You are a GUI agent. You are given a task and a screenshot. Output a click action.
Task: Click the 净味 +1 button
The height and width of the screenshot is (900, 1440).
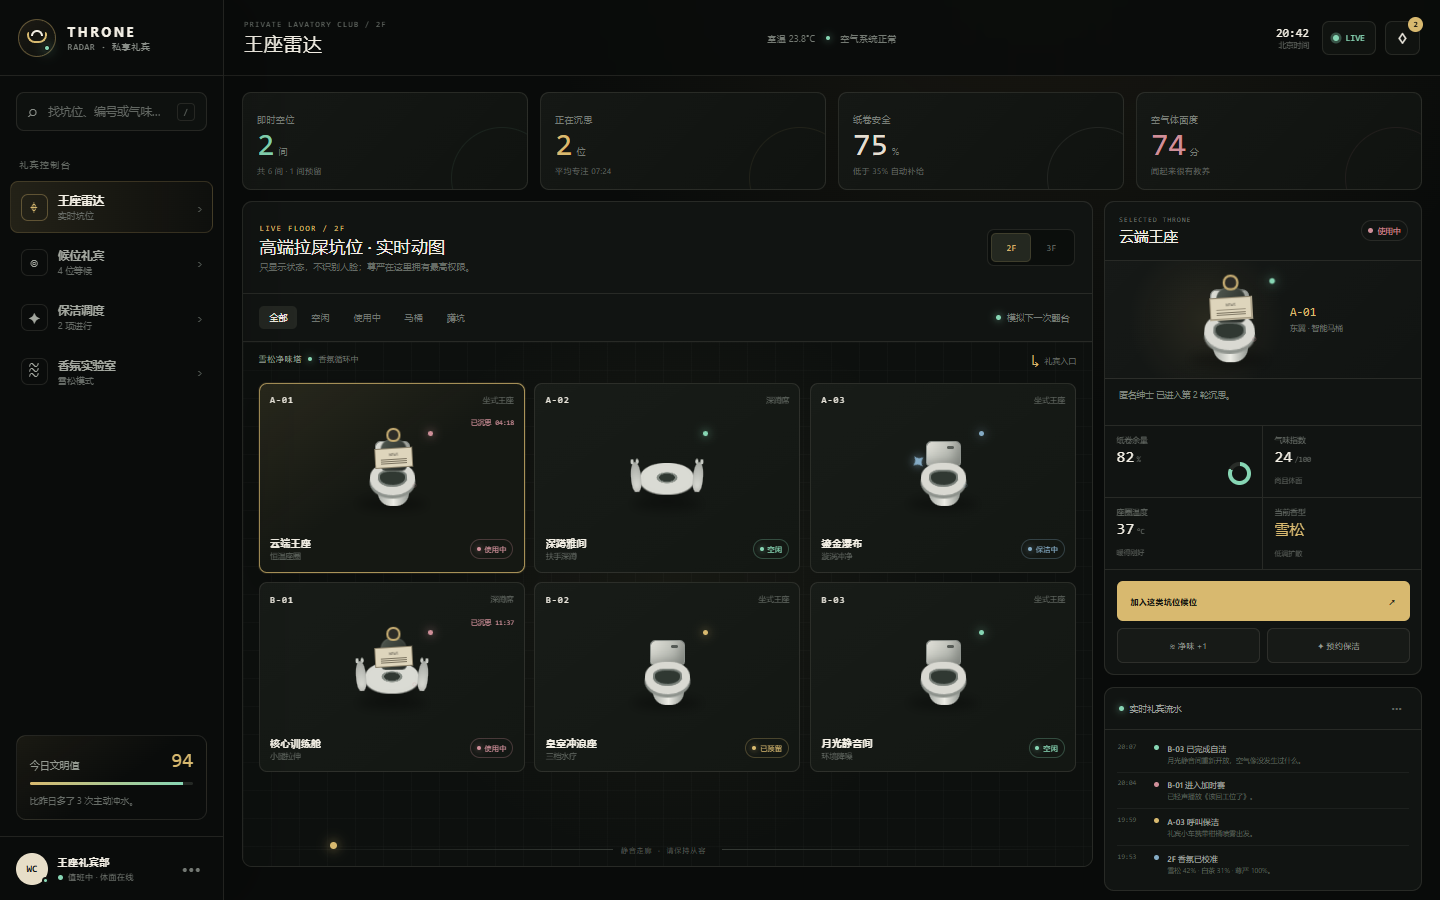coord(1188,646)
